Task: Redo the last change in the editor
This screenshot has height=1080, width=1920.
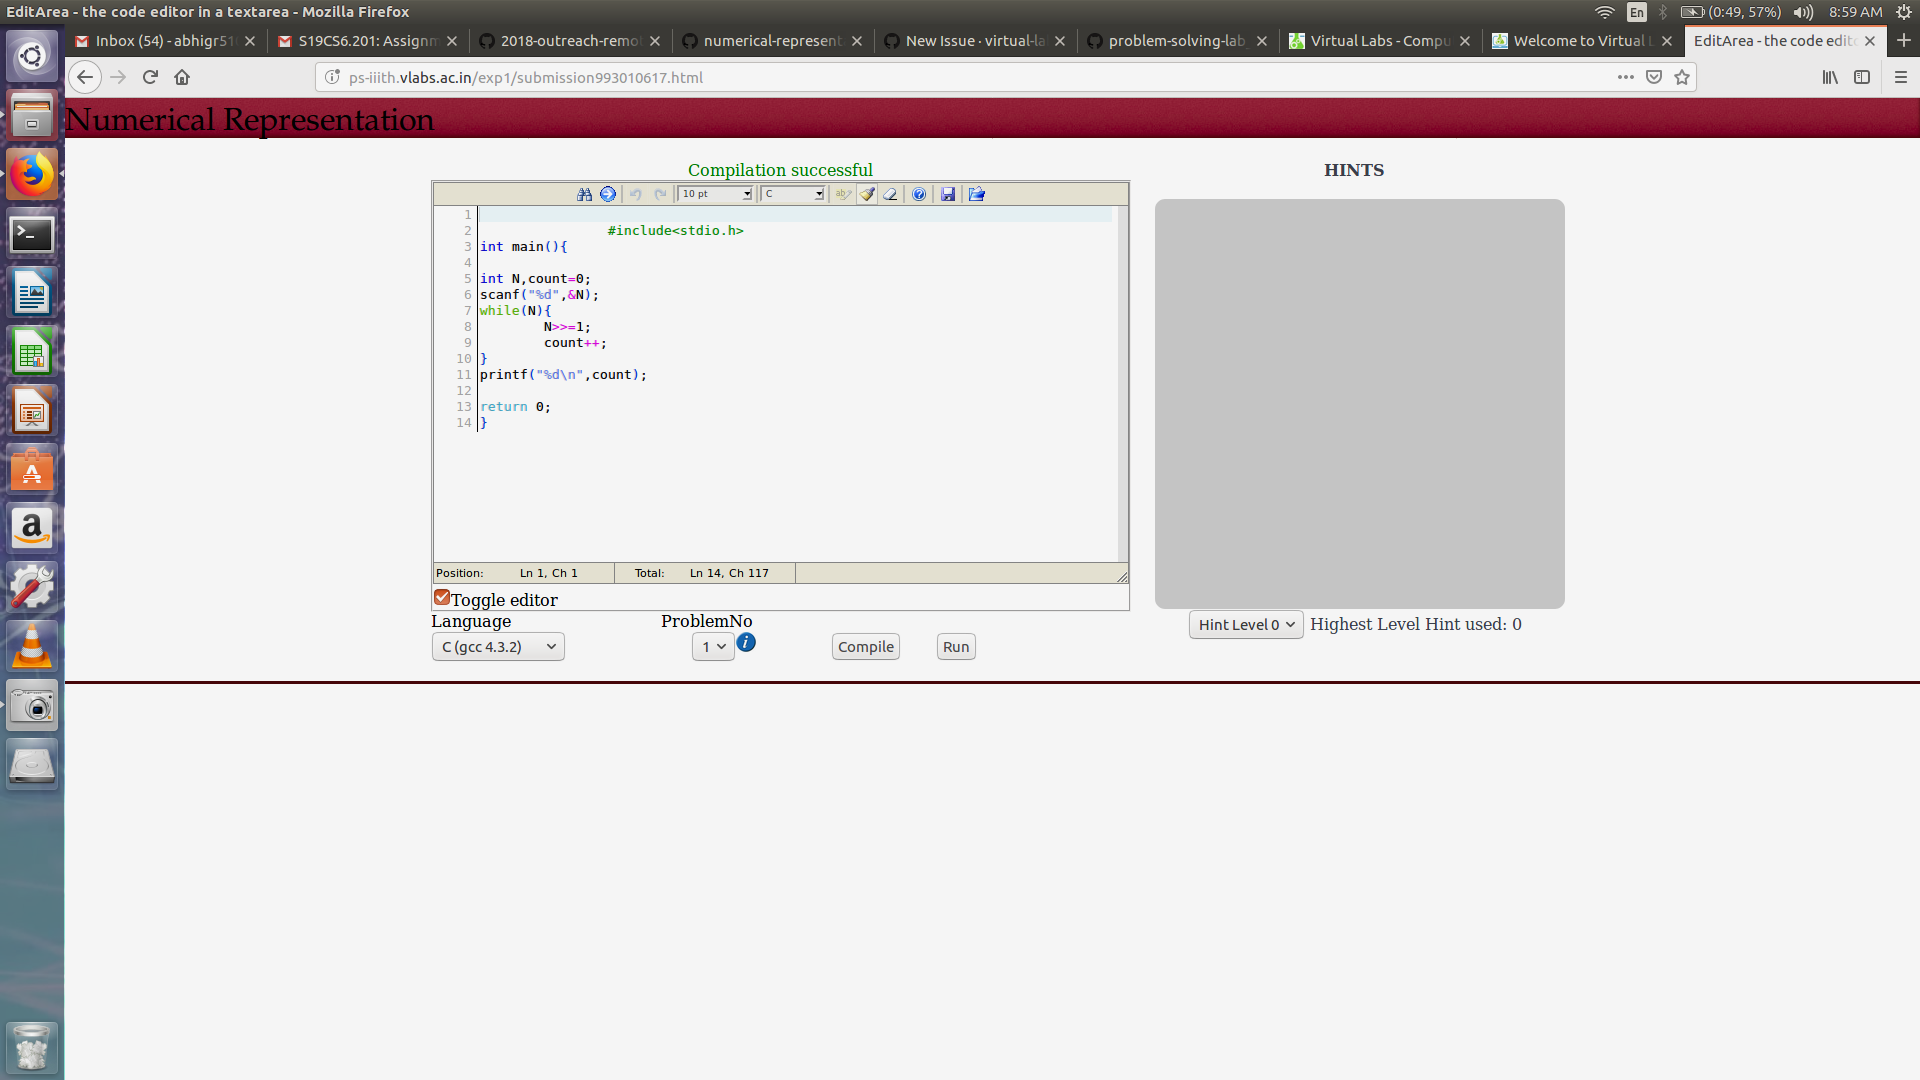Action: 660,194
